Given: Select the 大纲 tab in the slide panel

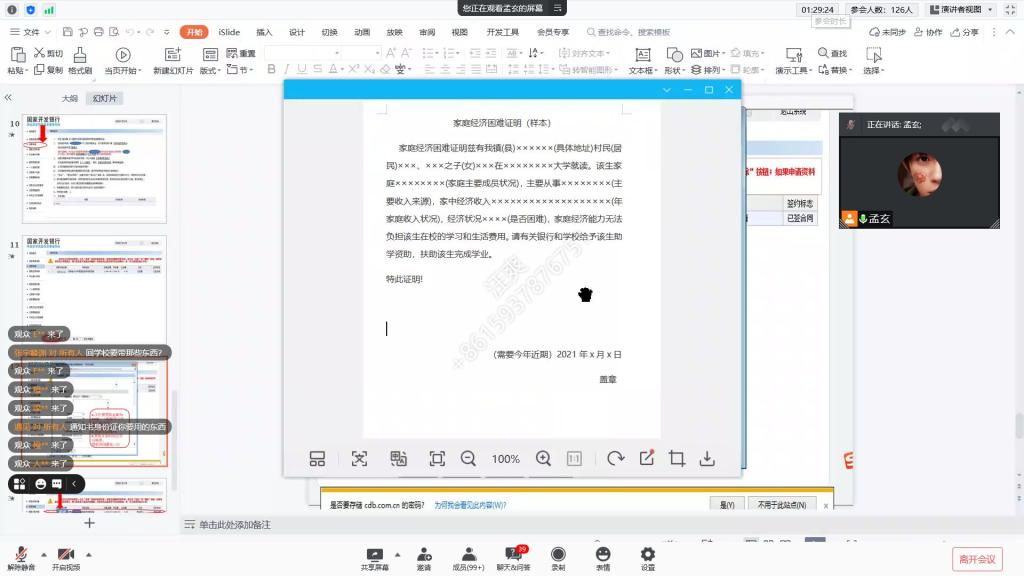Looking at the screenshot, I should pyautogui.click(x=70, y=98).
